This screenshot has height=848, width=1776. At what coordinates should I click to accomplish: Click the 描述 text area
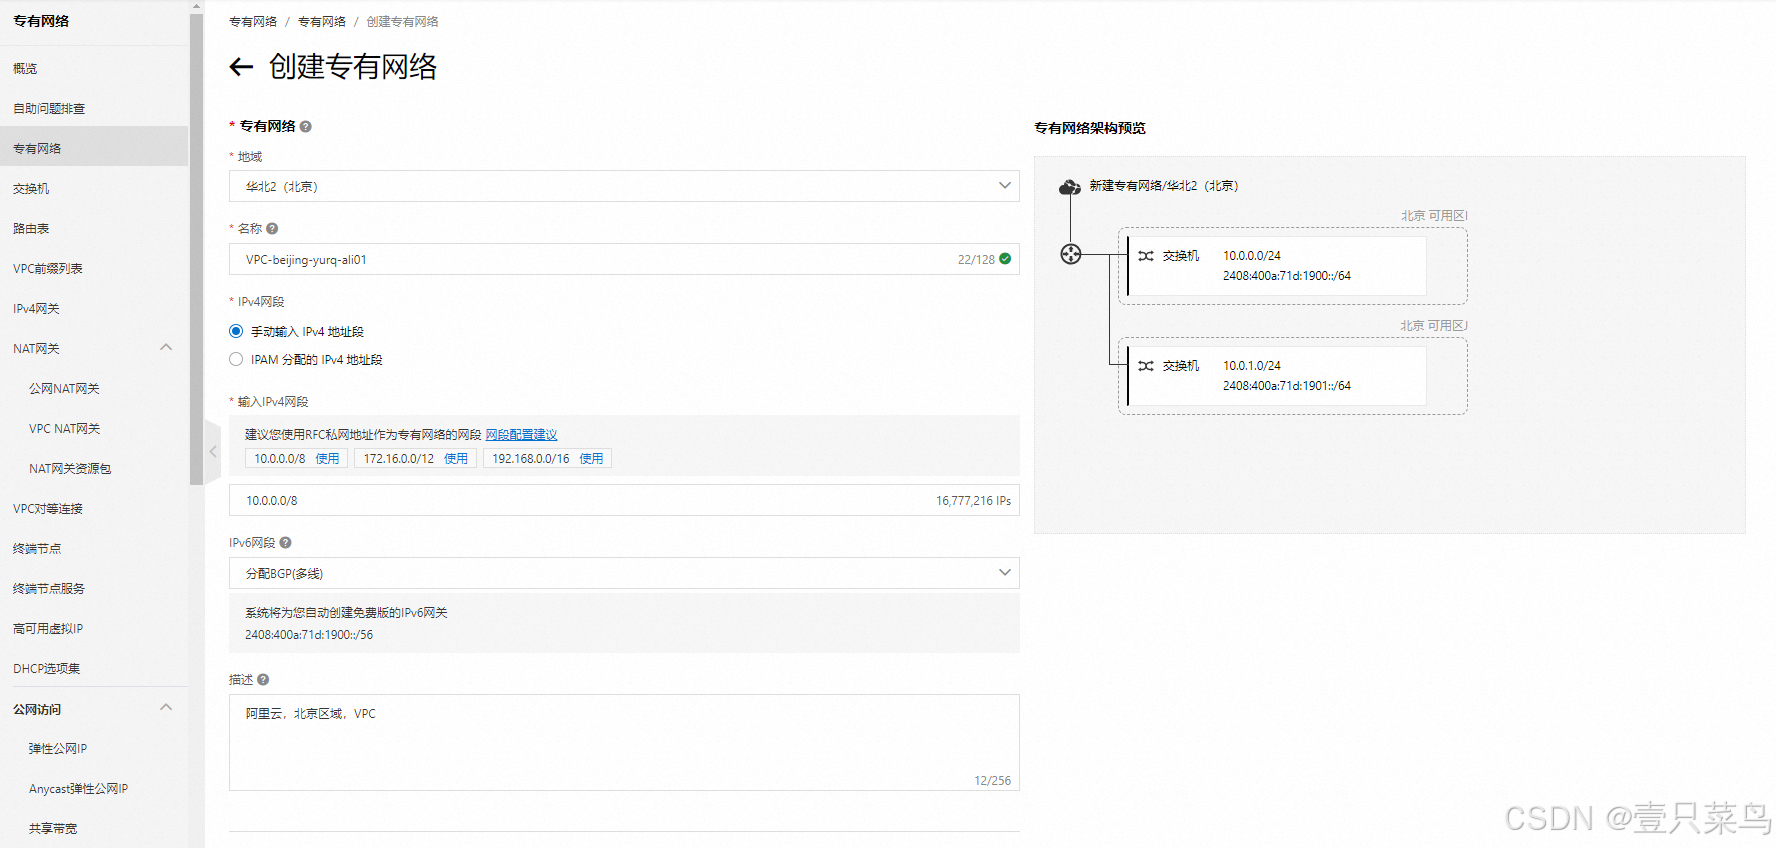tap(624, 742)
